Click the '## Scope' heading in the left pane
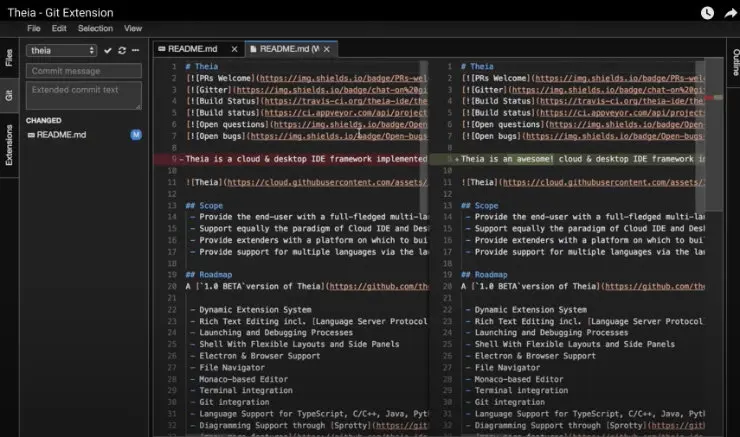 click(x=204, y=206)
